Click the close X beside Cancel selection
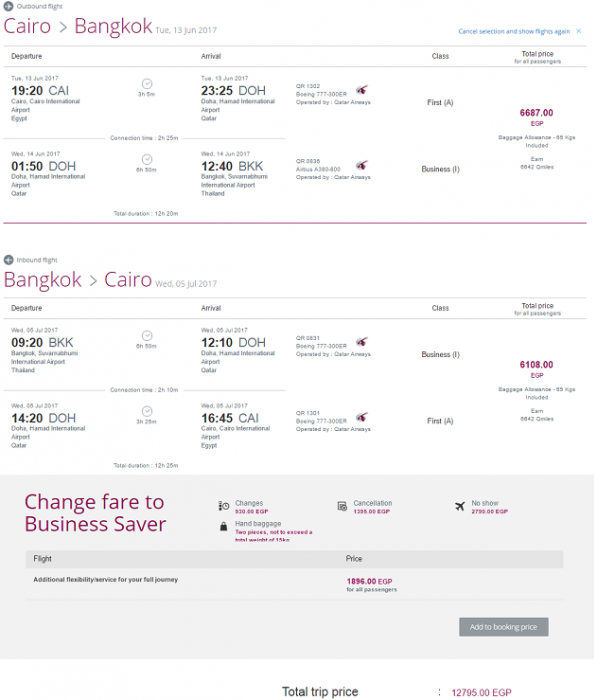The image size is (597, 700). point(579,31)
